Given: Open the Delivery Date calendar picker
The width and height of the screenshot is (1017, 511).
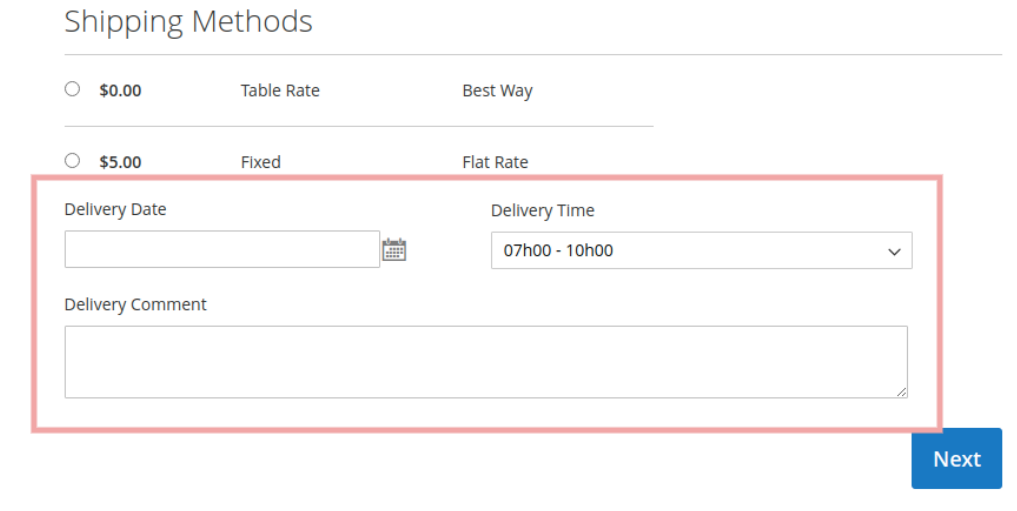Looking at the screenshot, I should (x=394, y=250).
